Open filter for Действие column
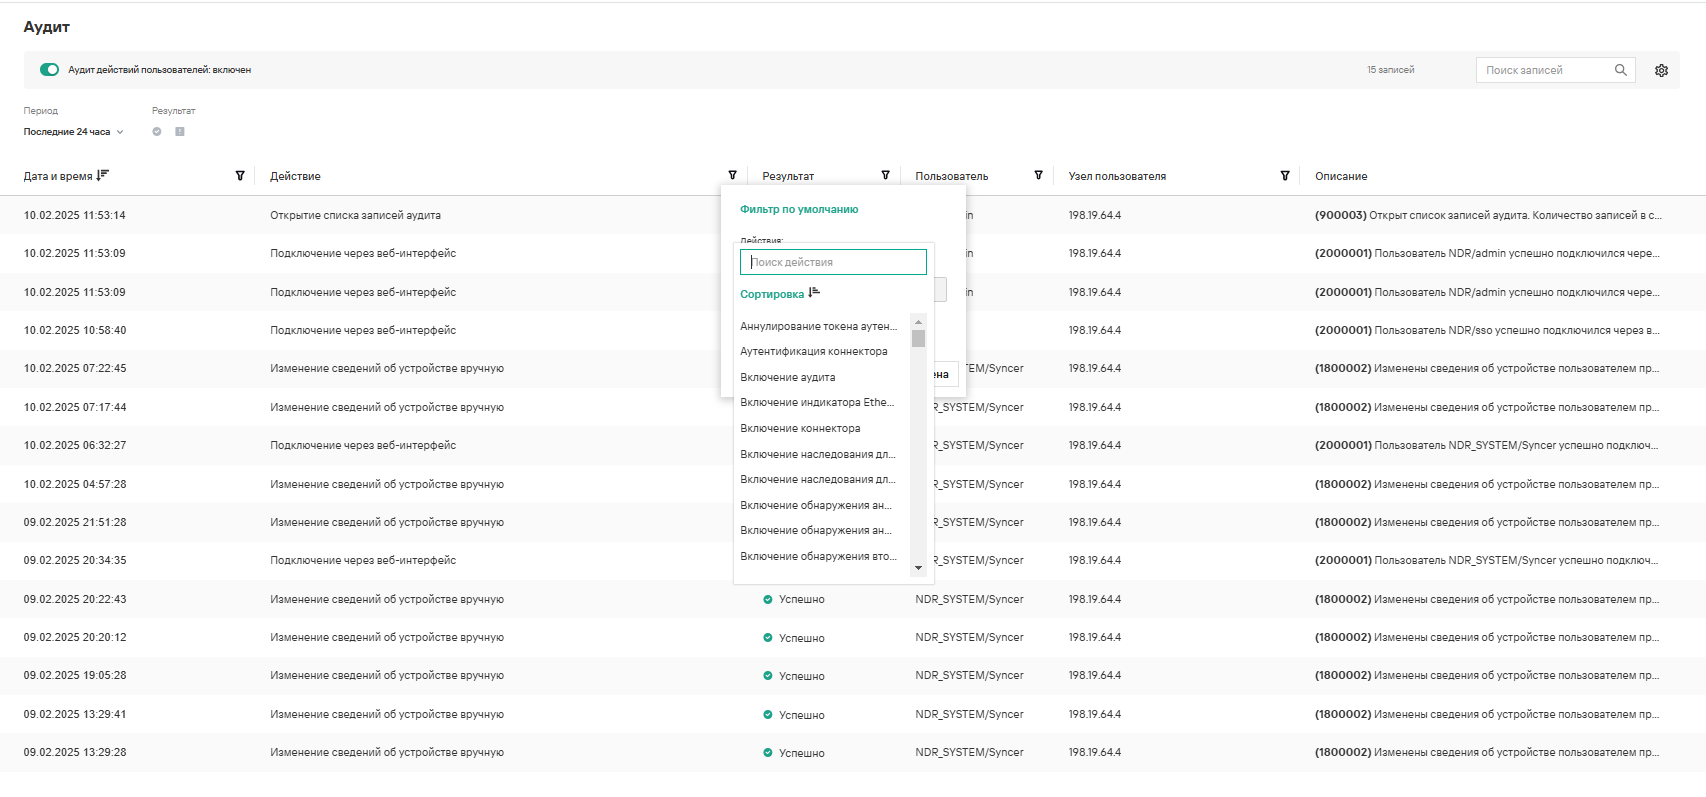This screenshot has height=797, width=1706. (733, 176)
